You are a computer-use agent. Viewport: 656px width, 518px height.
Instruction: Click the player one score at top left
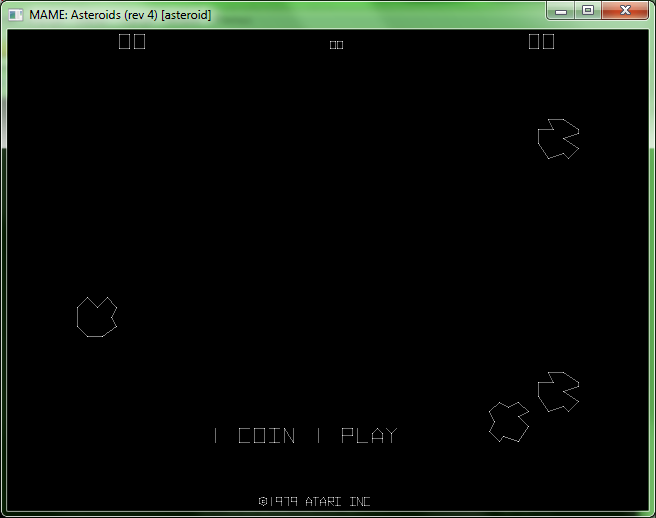[132, 41]
